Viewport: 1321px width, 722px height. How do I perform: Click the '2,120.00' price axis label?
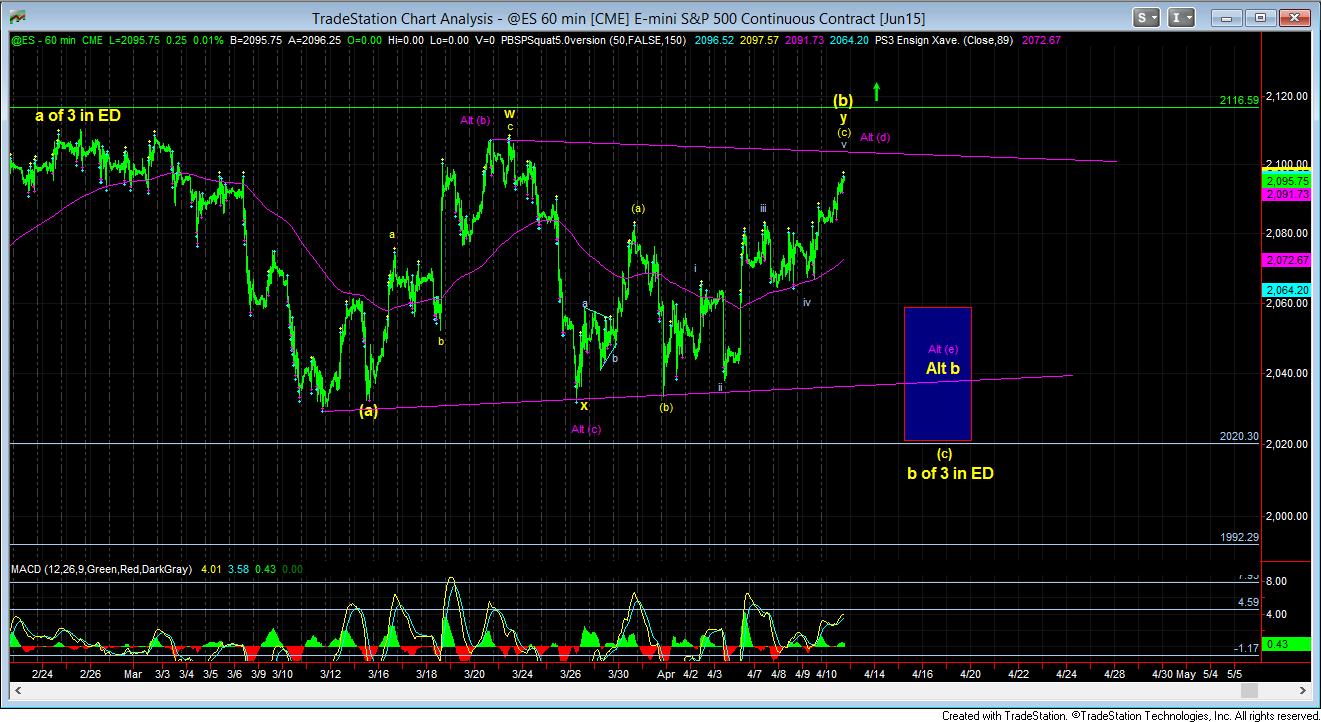click(1287, 96)
